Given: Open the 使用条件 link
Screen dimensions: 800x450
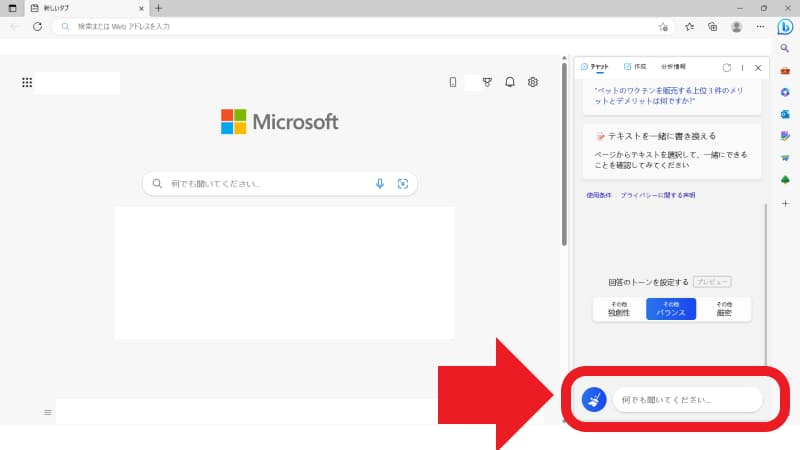Looking at the screenshot, I should [x=598, y=195].
